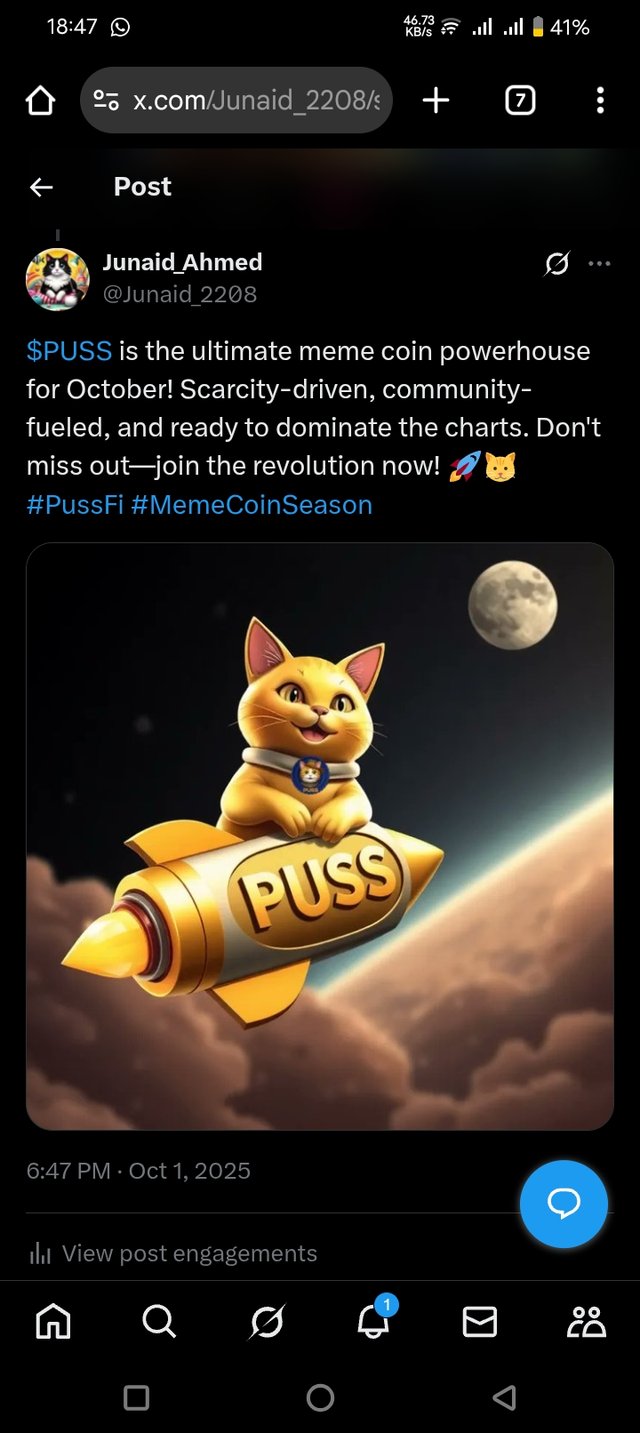Open Junaid_Ahmed's profile avatar
Screen dimensions: 640x1433
(57, 279)
